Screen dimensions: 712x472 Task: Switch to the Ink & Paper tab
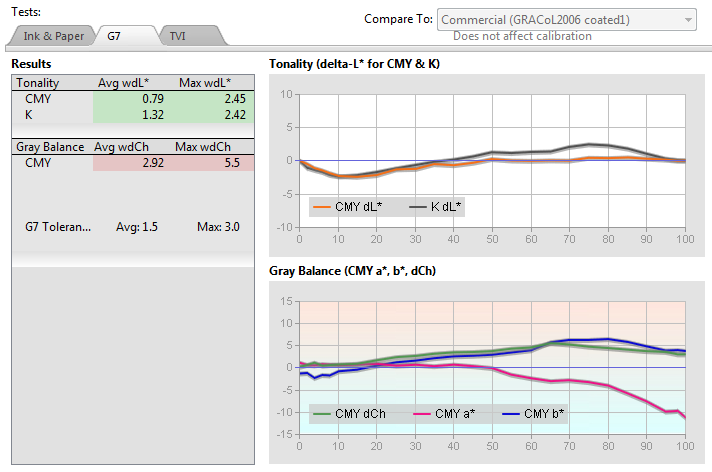54,36
